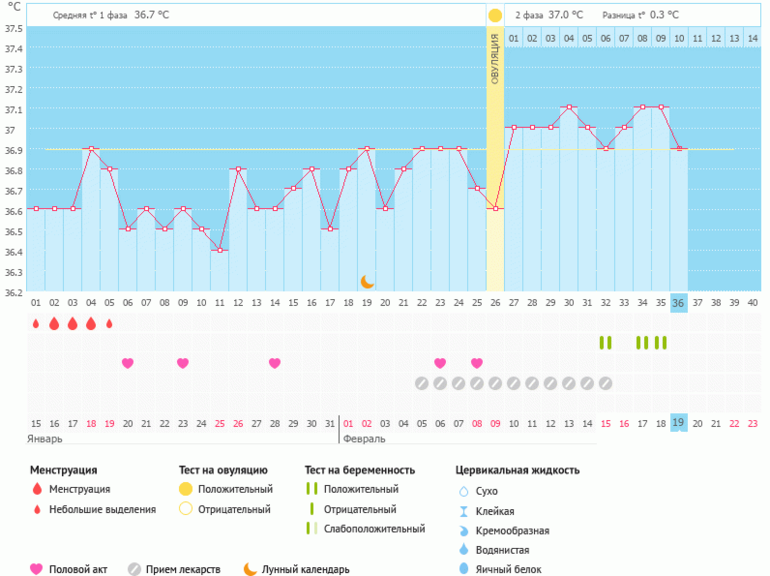This screenshot has width=770, height=576.
Task: Select the highlighted date 19 in February
Action: (x=678, y=422)
